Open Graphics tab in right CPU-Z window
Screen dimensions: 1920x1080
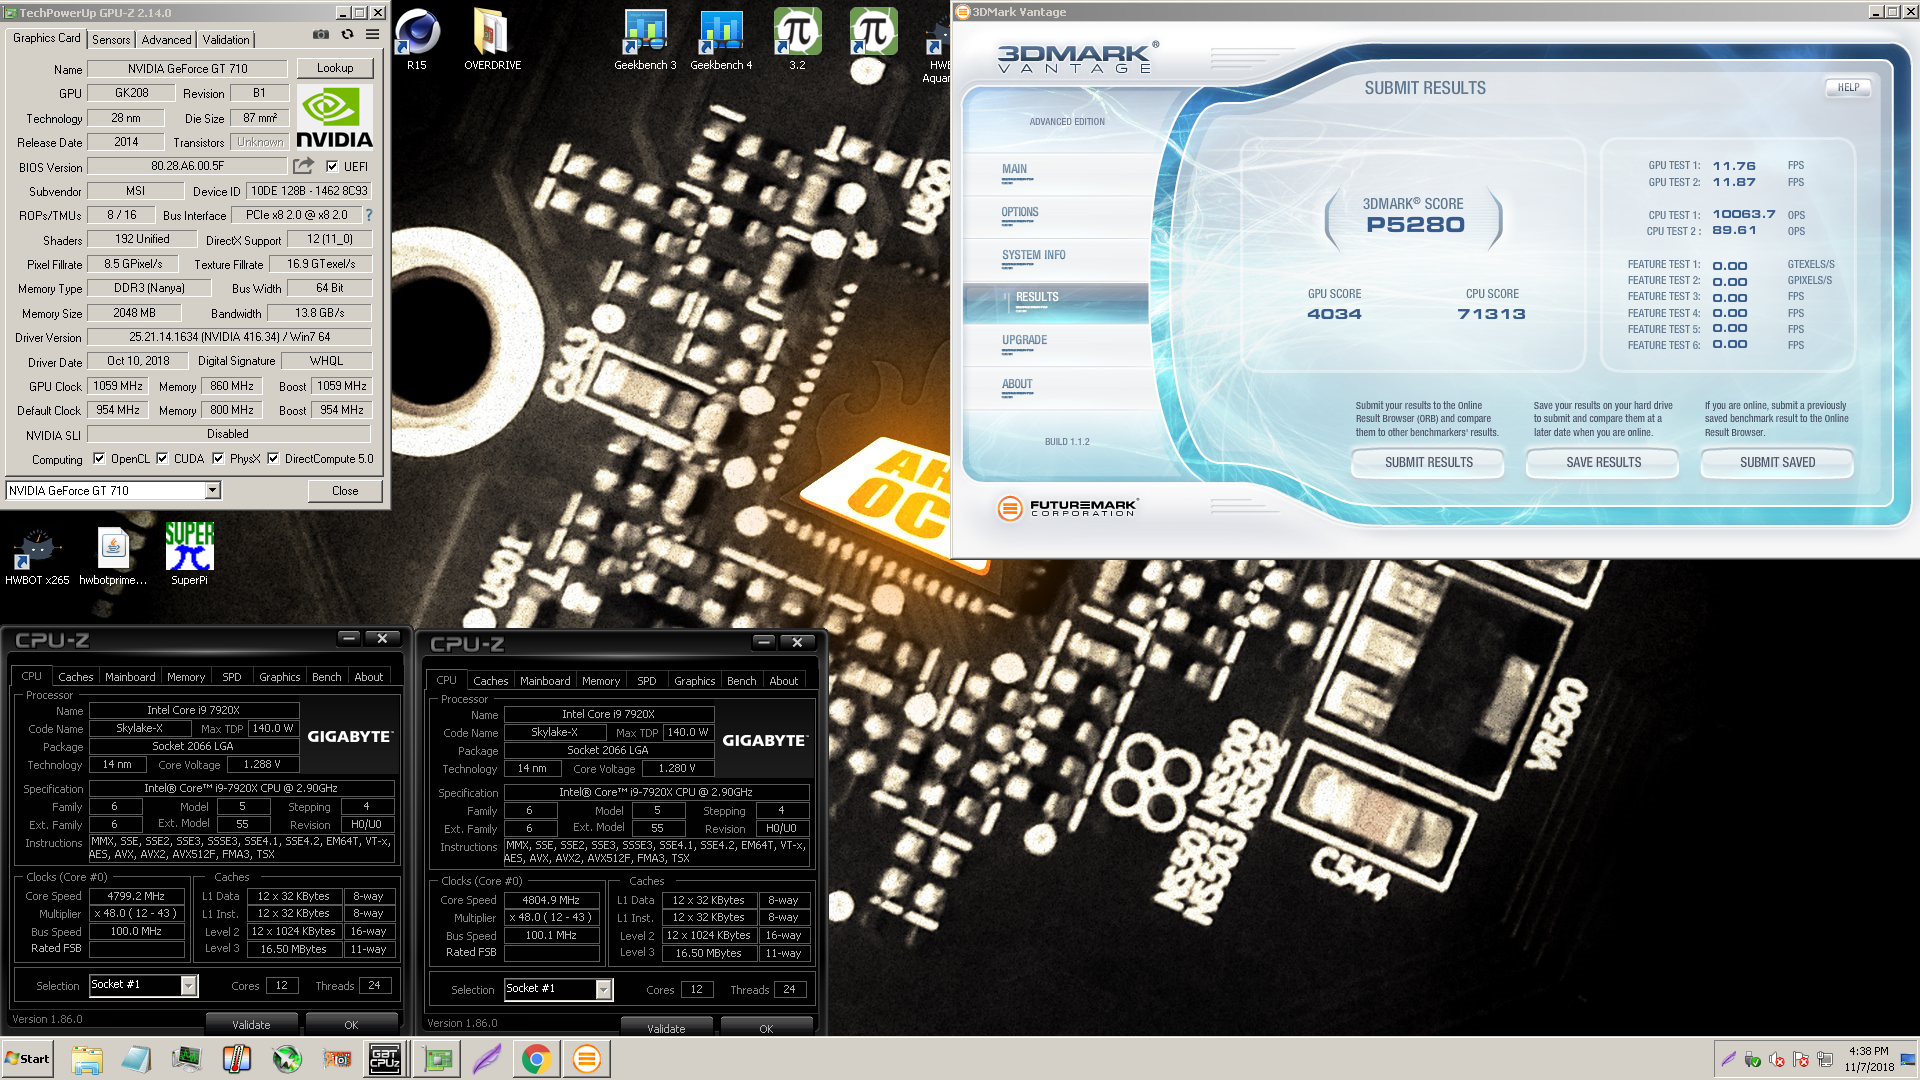pyautogui.click(x=694, y=681)
